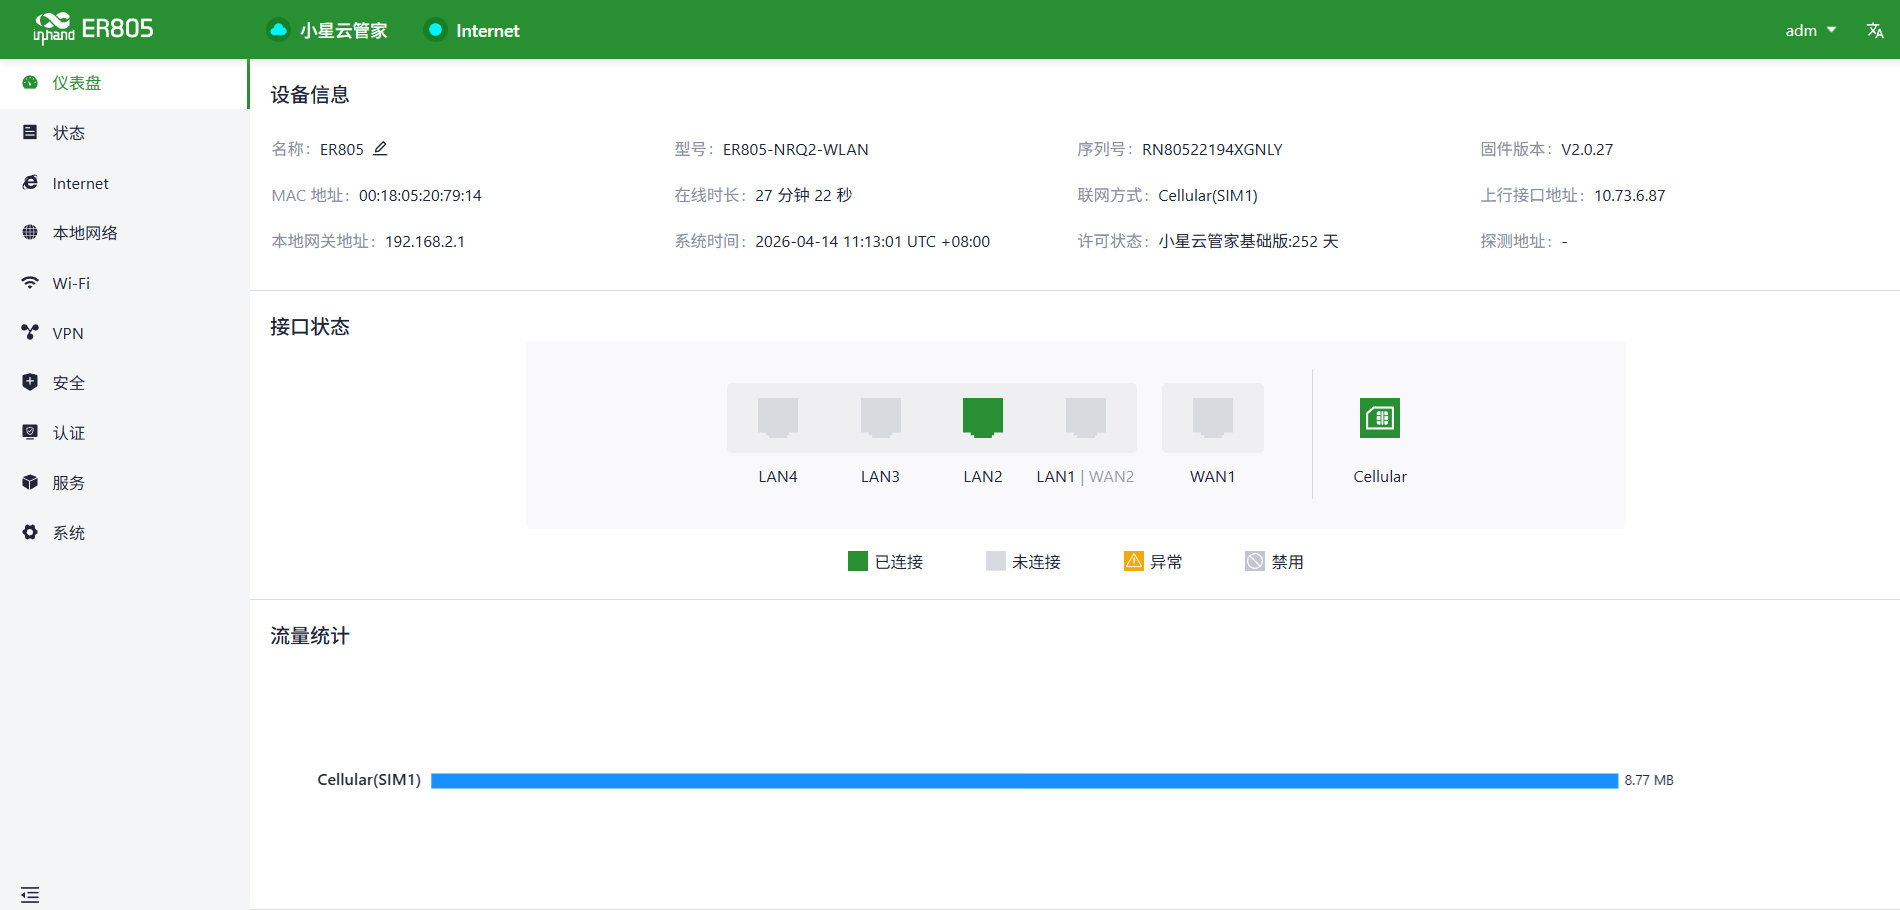Click the 小星云管家 cloud status icon
This screenshot has width=1900, height=910.
point(279,30)
